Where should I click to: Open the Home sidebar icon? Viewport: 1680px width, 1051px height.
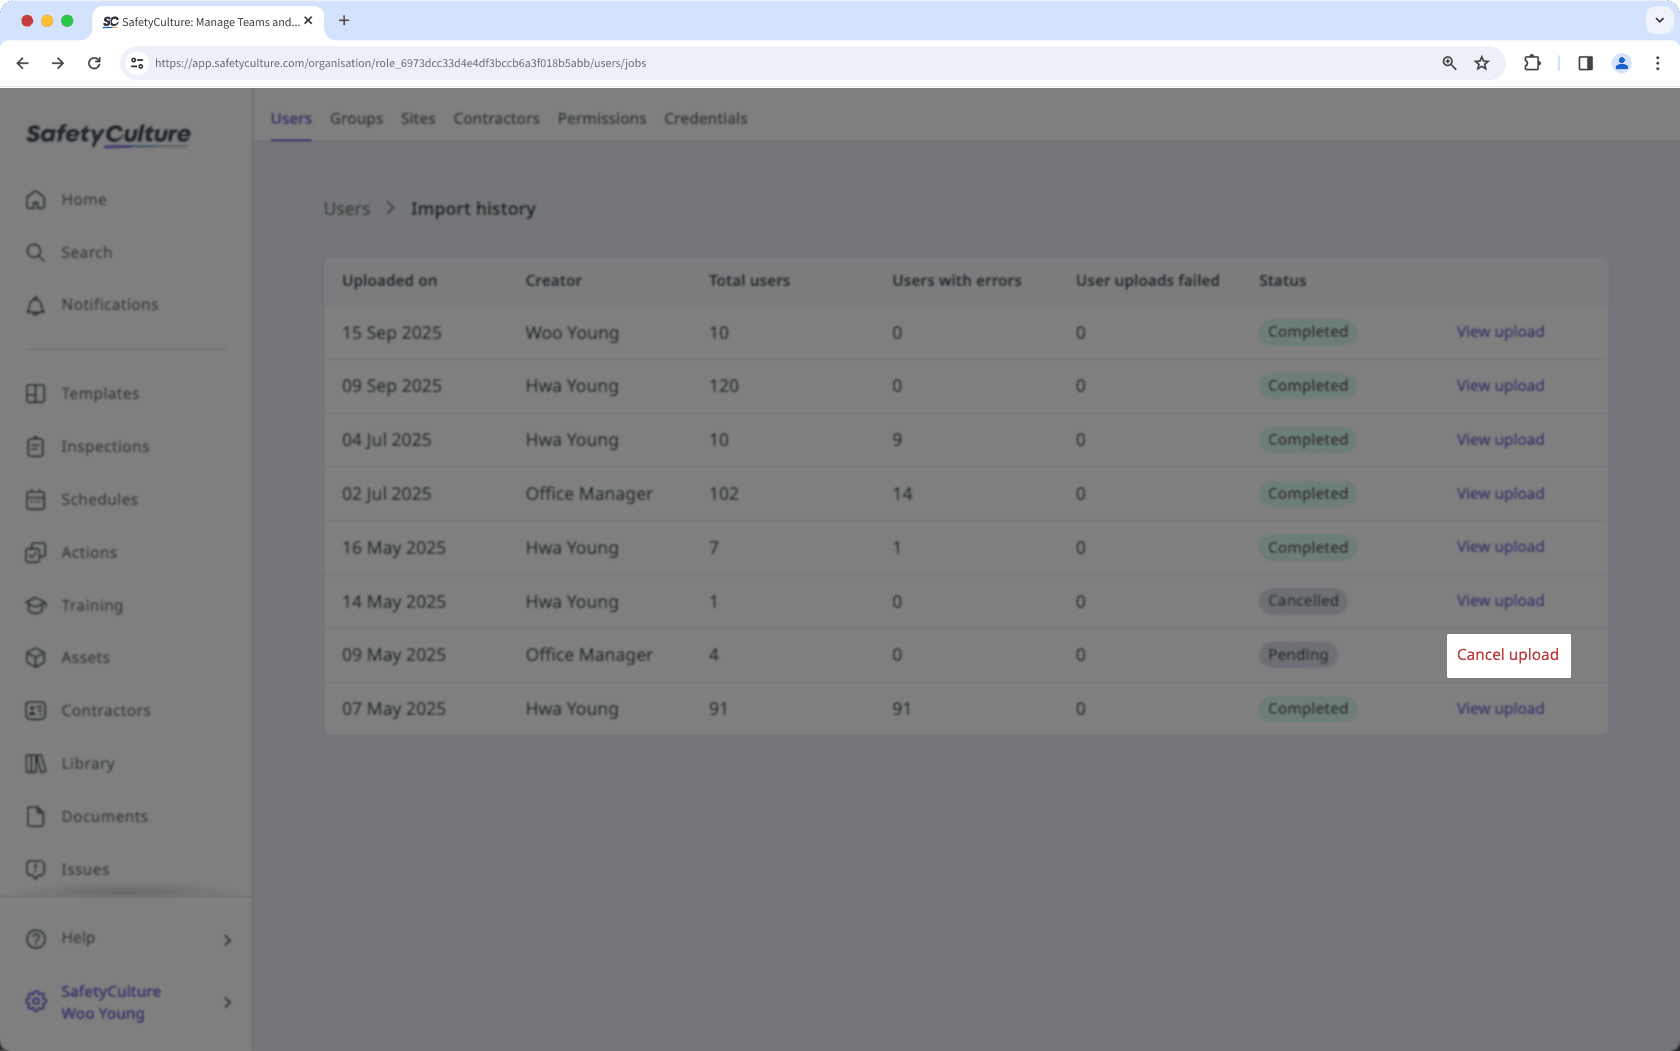click(x=36, y=199)
